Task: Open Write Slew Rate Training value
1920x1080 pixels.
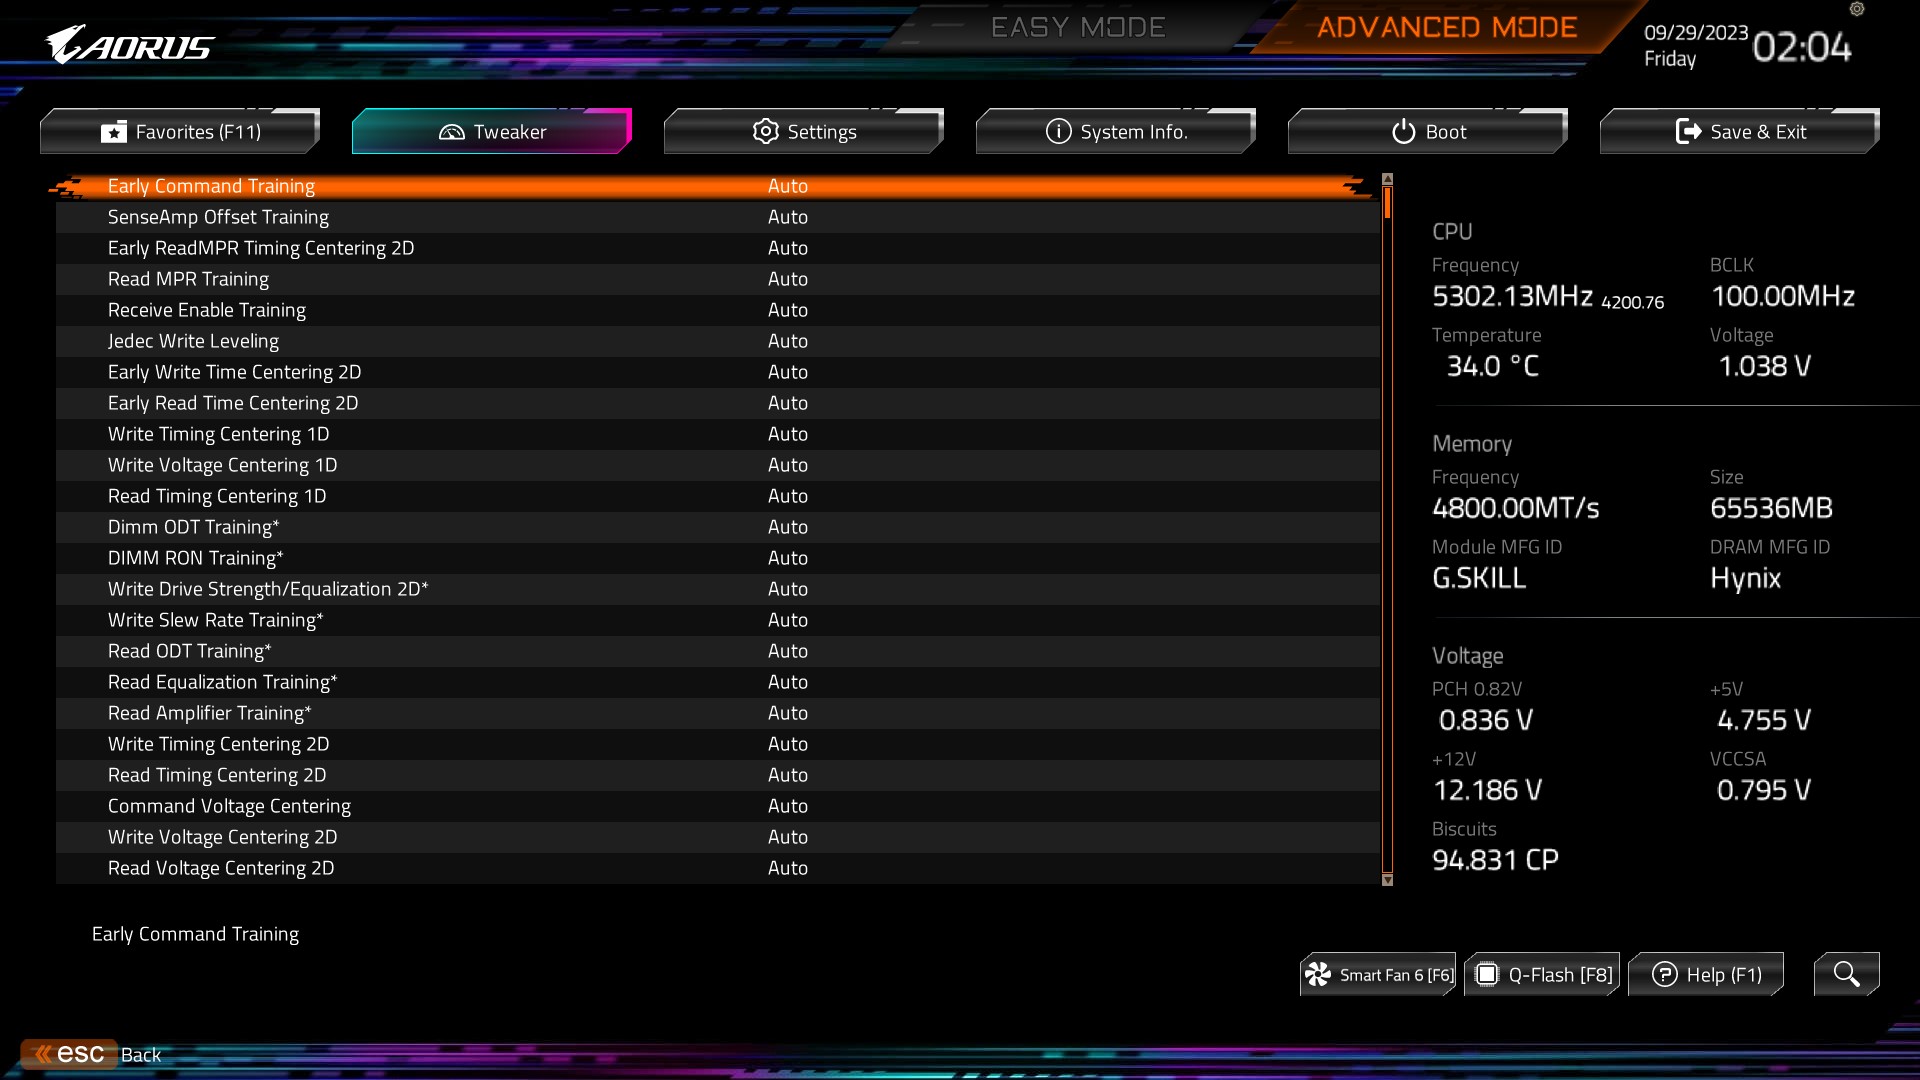Action: click(x=788, y=620)
